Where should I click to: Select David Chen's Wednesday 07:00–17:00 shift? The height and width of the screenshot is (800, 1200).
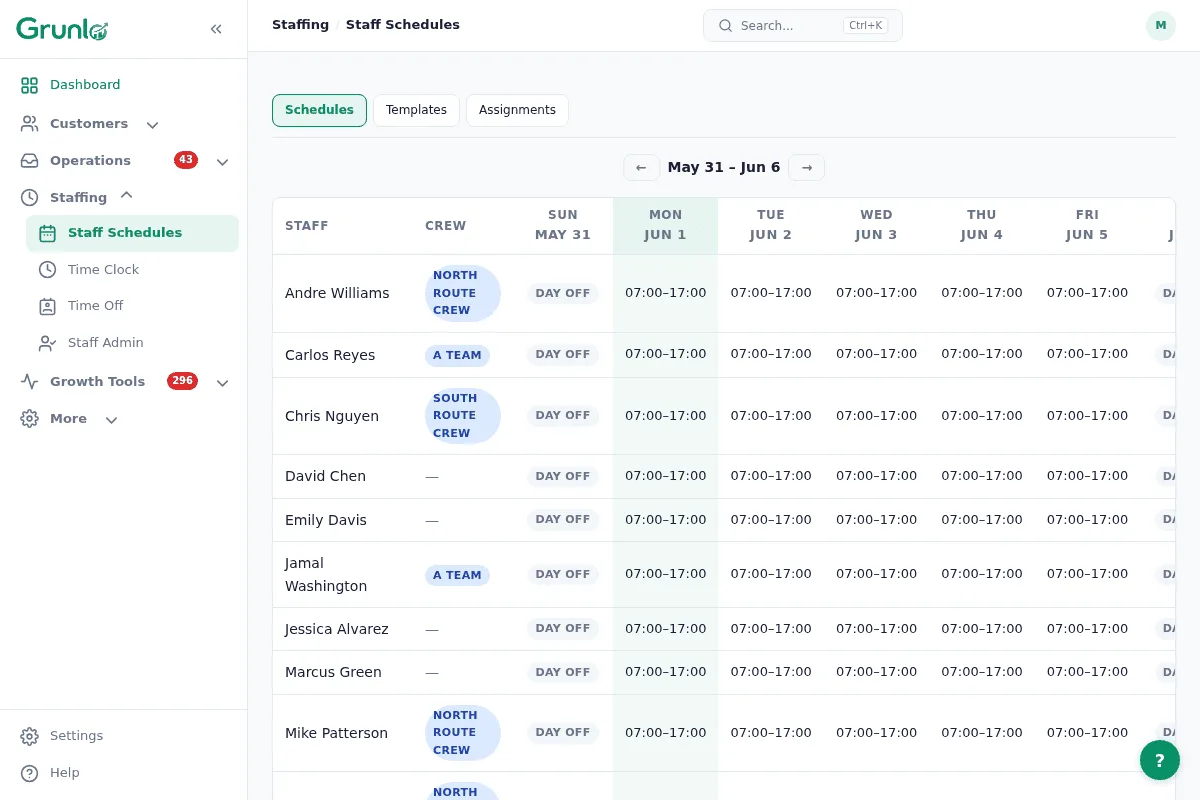tap(876, 476)
